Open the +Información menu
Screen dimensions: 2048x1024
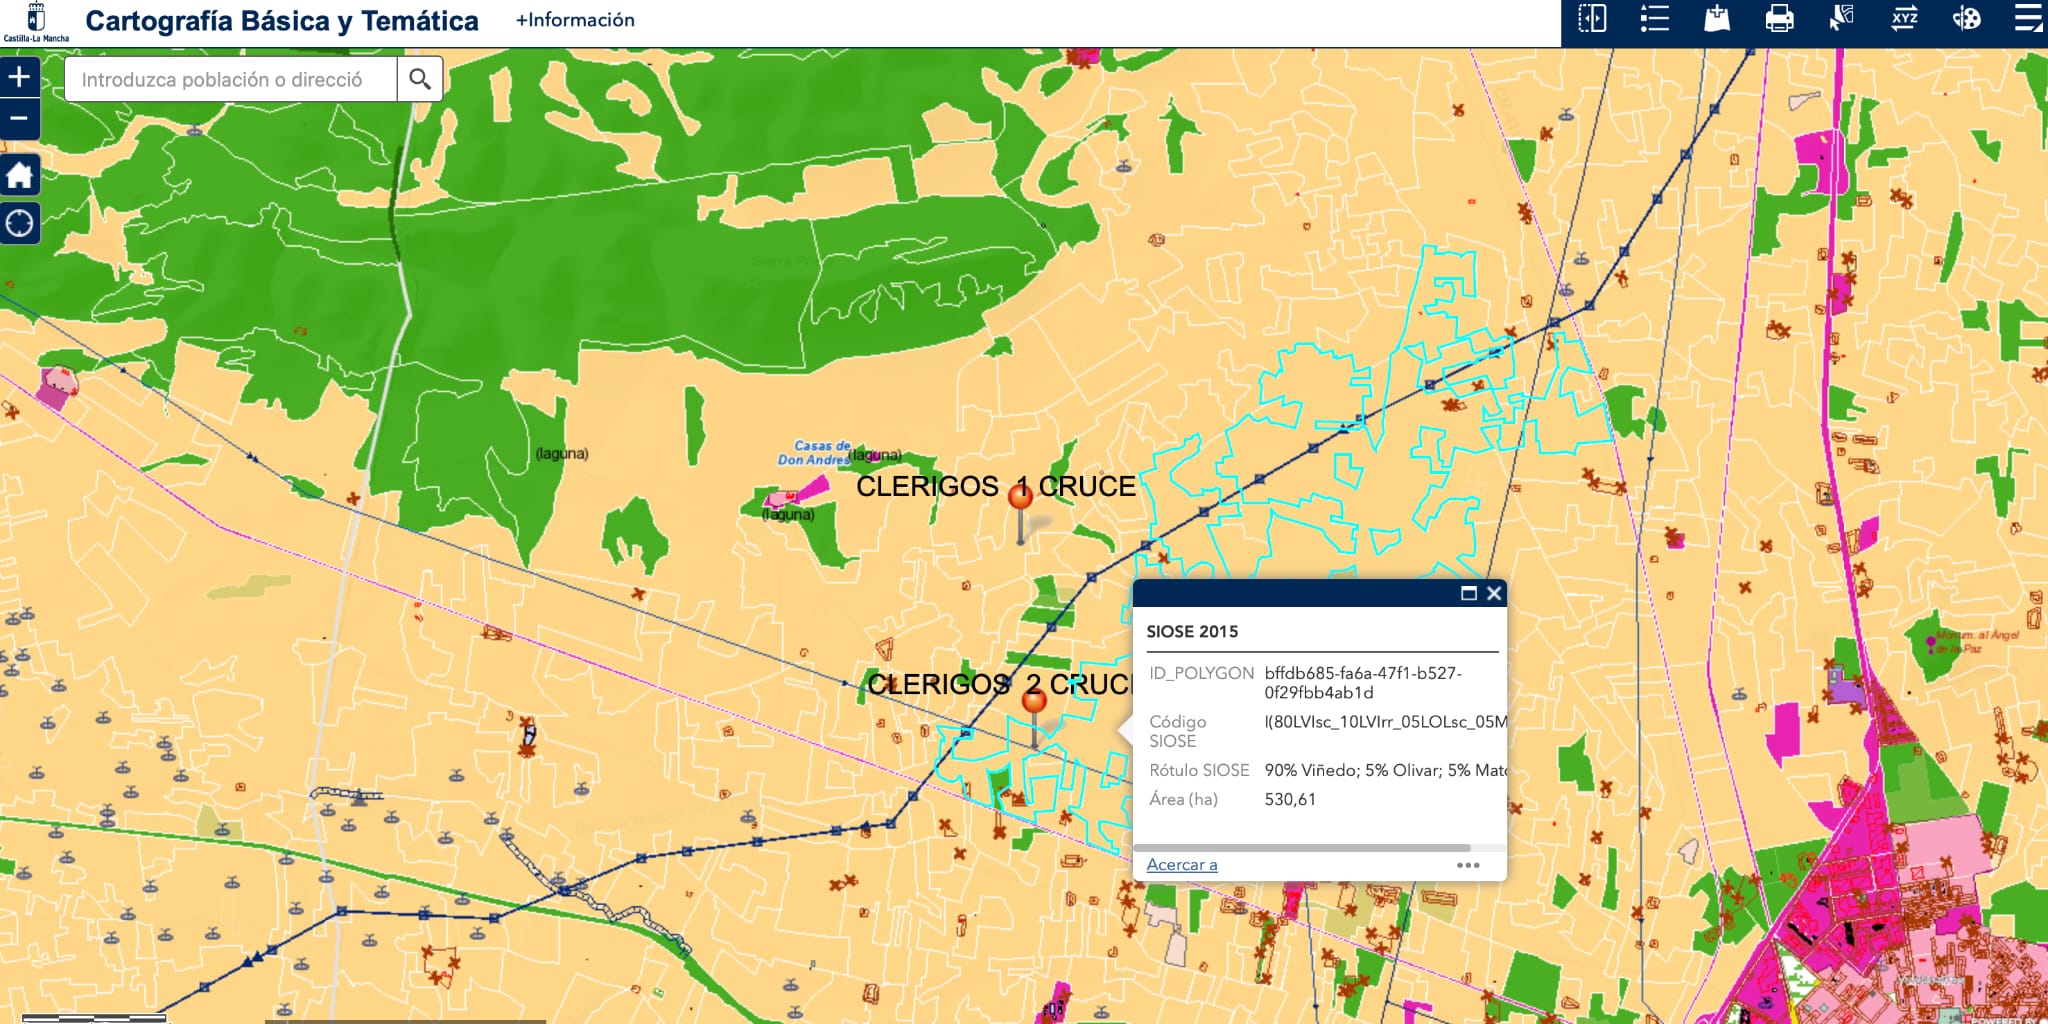[x=574, y=20]
